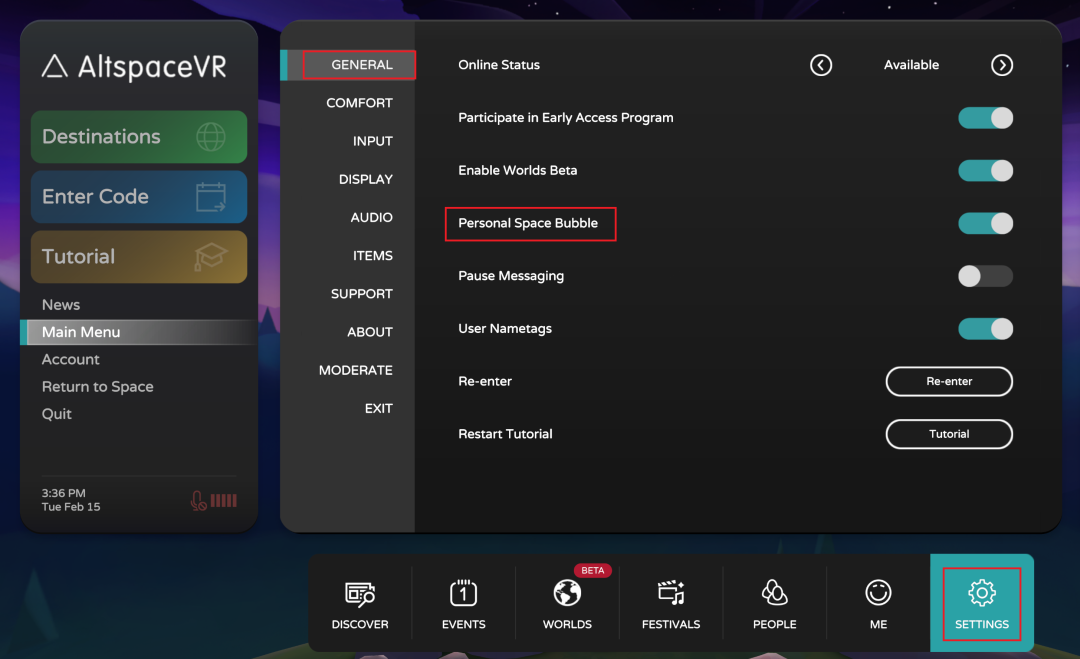
Task: Click the Tutorial button beside Restart Tutorial
Action: point(948,434)
